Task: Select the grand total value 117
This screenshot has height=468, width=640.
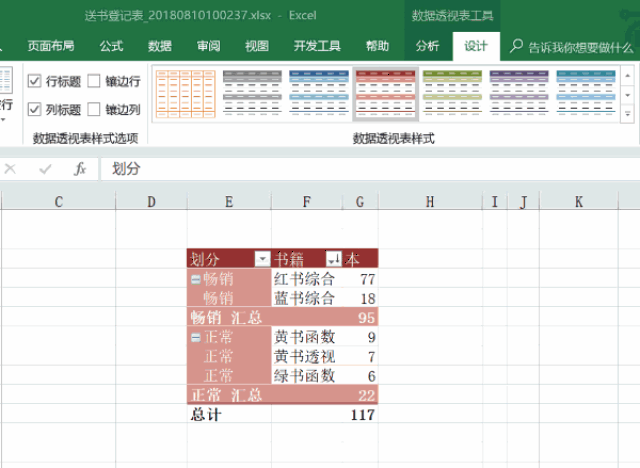Action: point(362,415)
